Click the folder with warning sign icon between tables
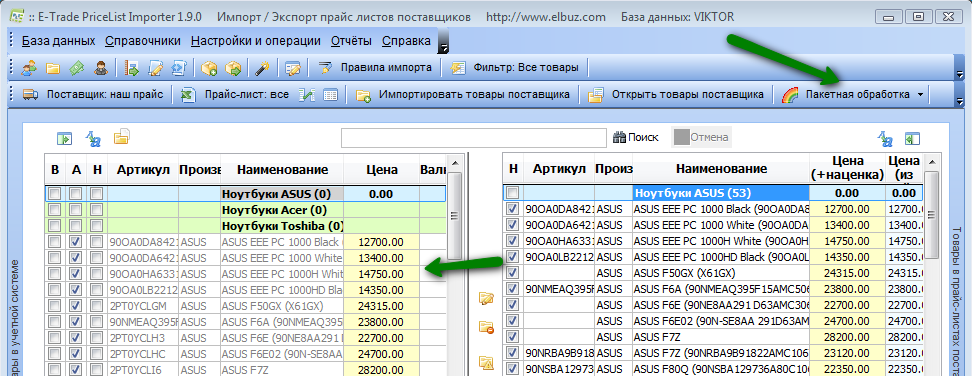This screenshot has height=376, width=972. pyautogui.click(x=487, y=363)
